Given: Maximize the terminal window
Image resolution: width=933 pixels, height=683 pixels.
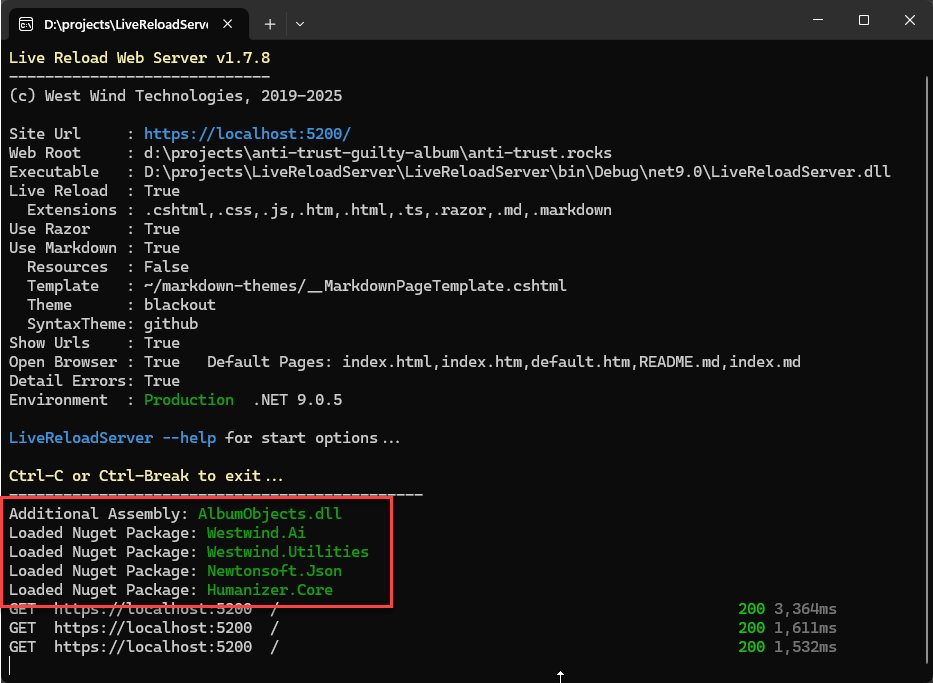Looking at the screenshot, I should point(864,20).
